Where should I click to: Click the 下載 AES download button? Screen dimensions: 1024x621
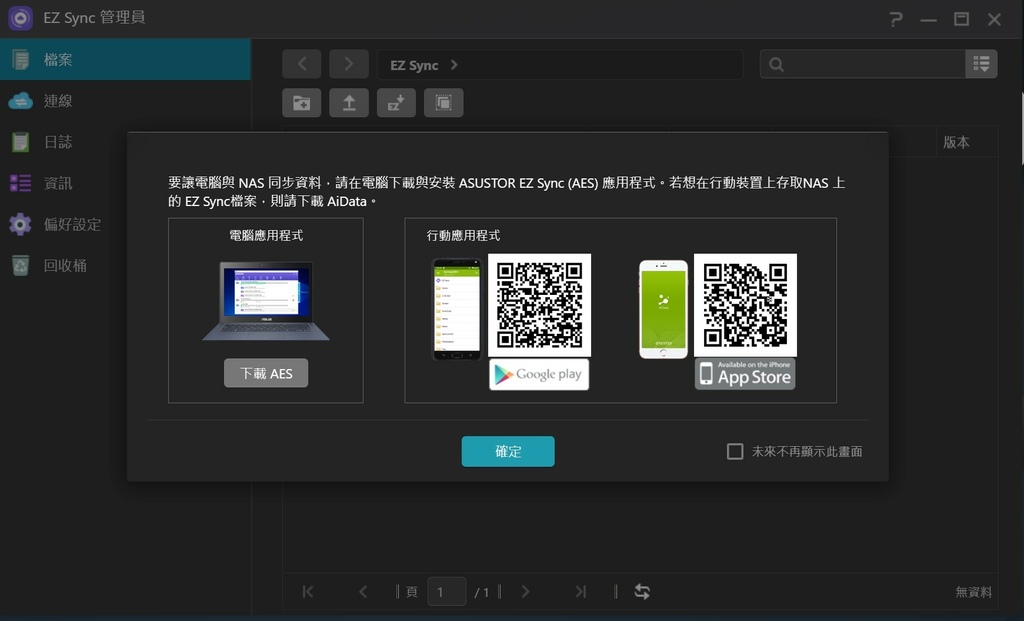tap(266, 374)
